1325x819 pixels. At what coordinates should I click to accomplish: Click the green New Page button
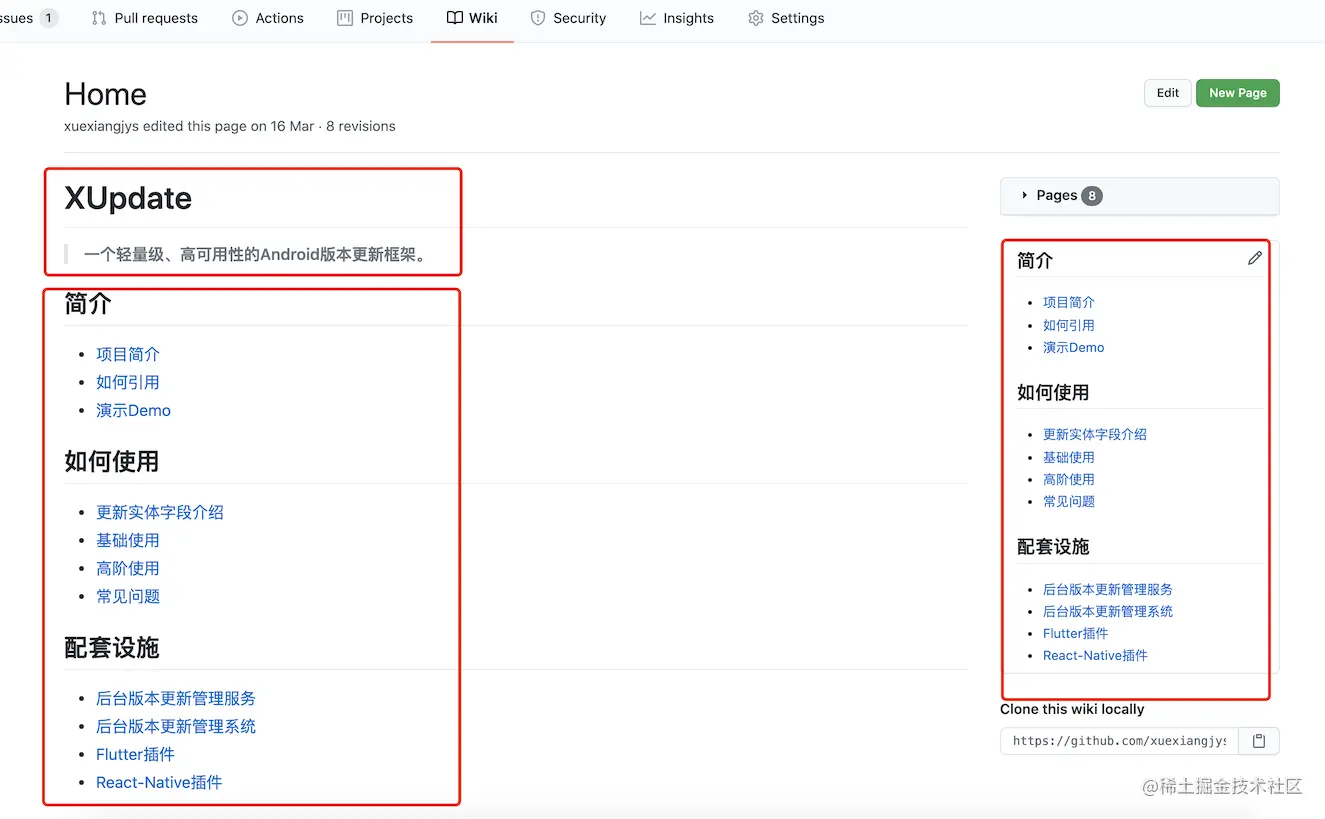point(1238,93)
